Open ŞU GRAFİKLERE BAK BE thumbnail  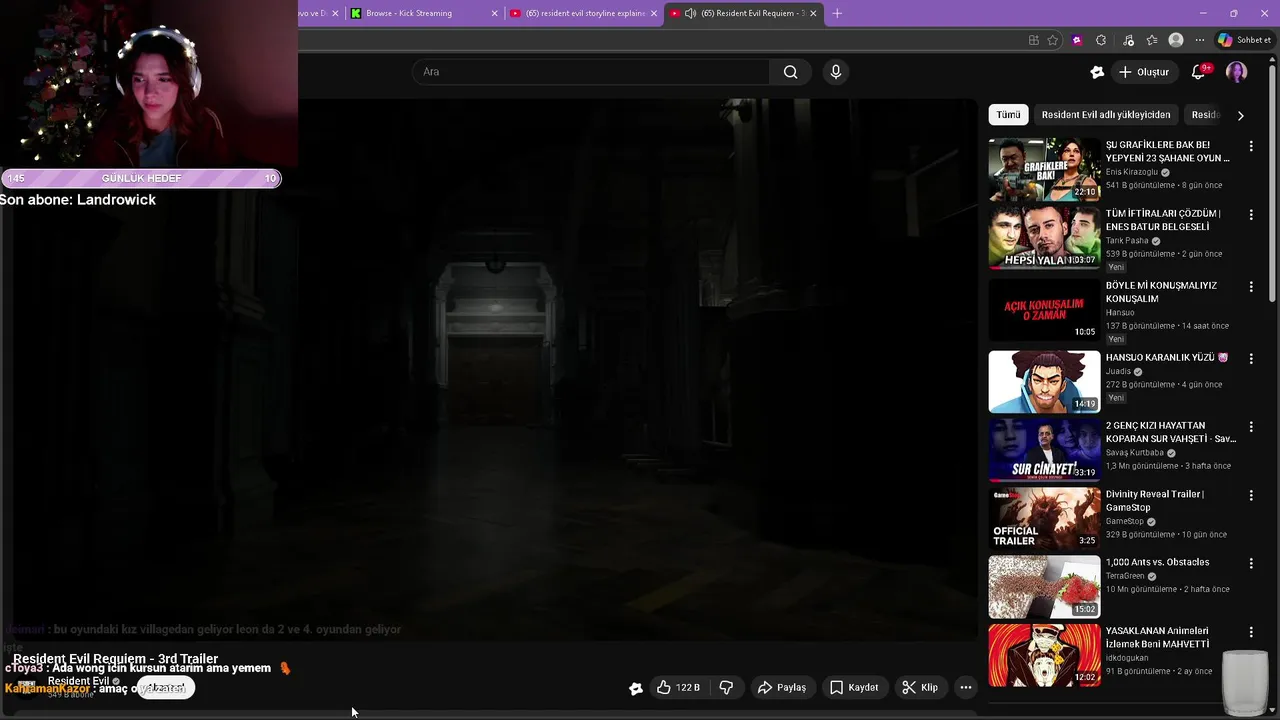pos(1044,169)
